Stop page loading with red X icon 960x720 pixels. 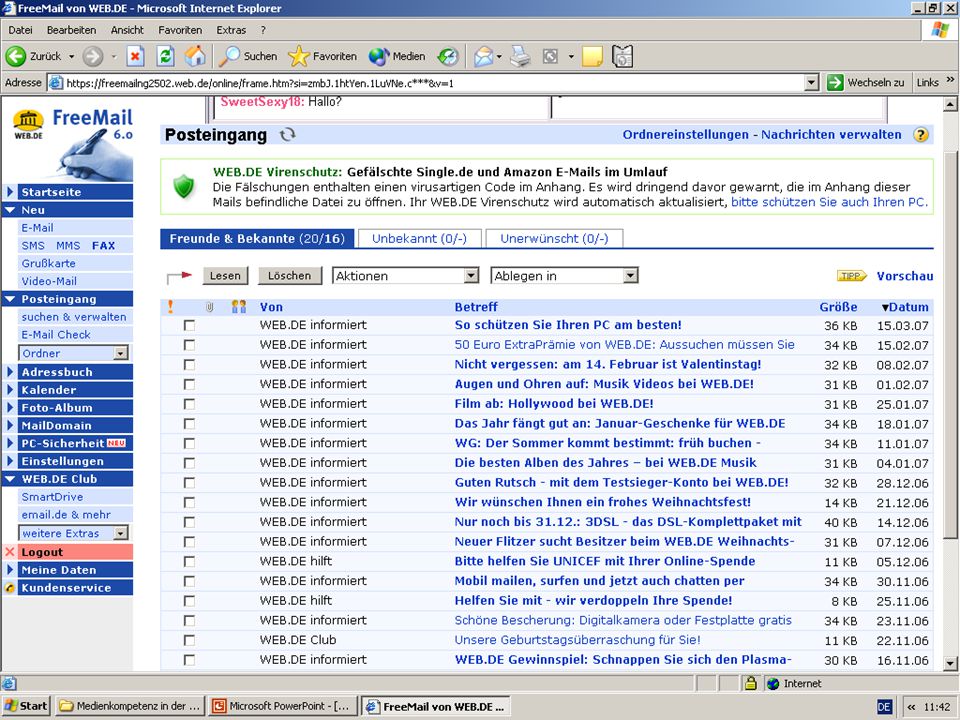[135, 56]
